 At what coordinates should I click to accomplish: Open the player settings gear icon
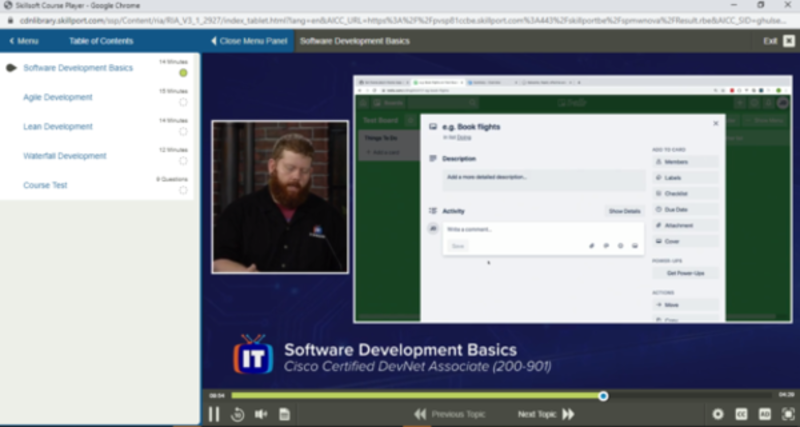pyautogui.click(x=718, y=414)
